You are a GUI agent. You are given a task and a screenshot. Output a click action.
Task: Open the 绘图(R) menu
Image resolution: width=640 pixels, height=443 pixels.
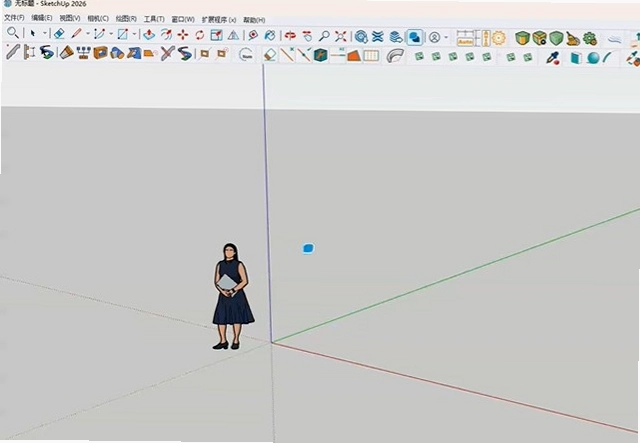126,19
